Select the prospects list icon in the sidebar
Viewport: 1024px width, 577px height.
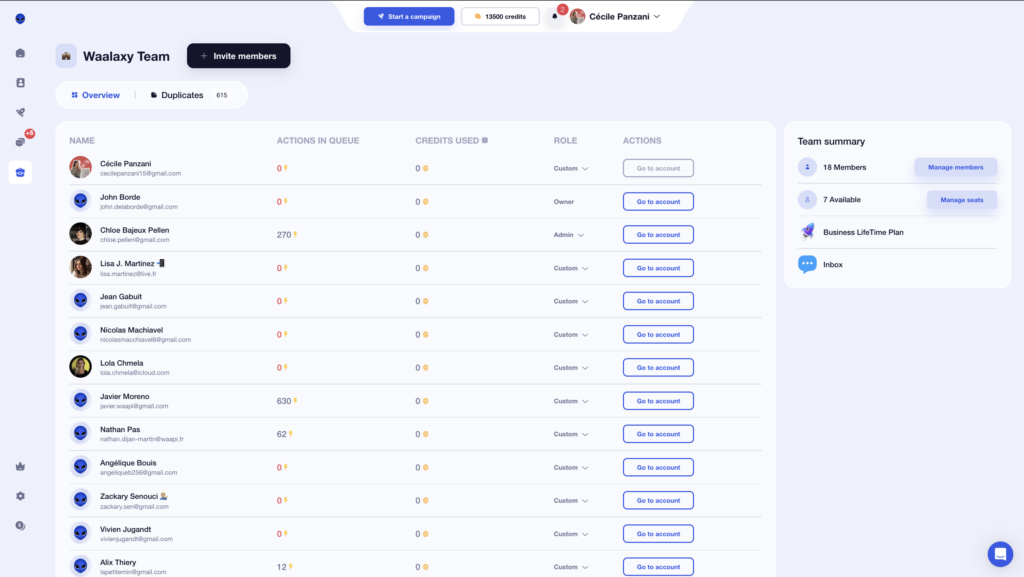point(20,84)
